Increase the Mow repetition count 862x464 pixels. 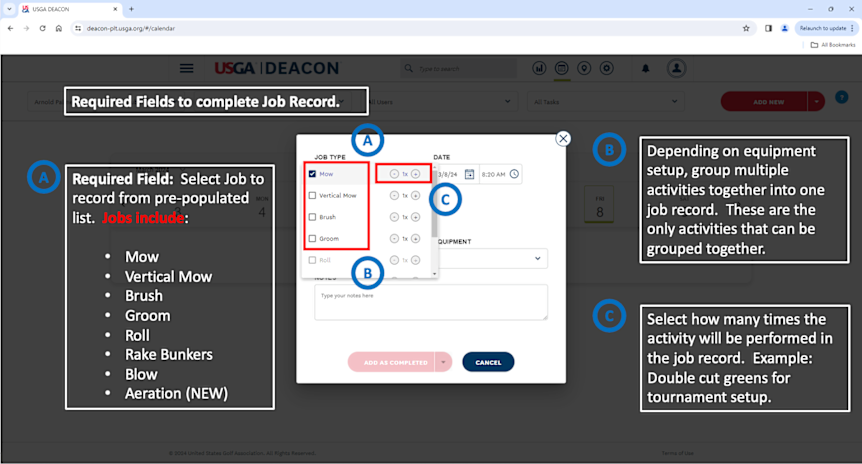(416, 174)
